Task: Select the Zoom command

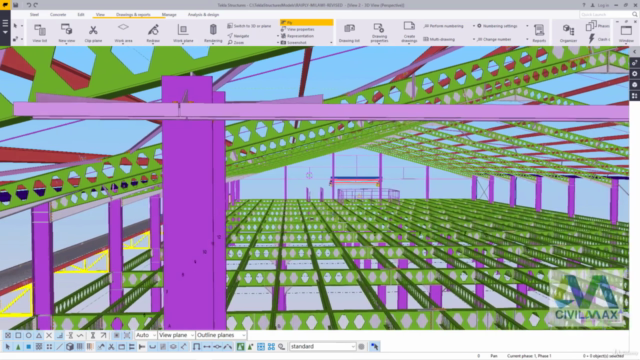Action: coord(236,42)
